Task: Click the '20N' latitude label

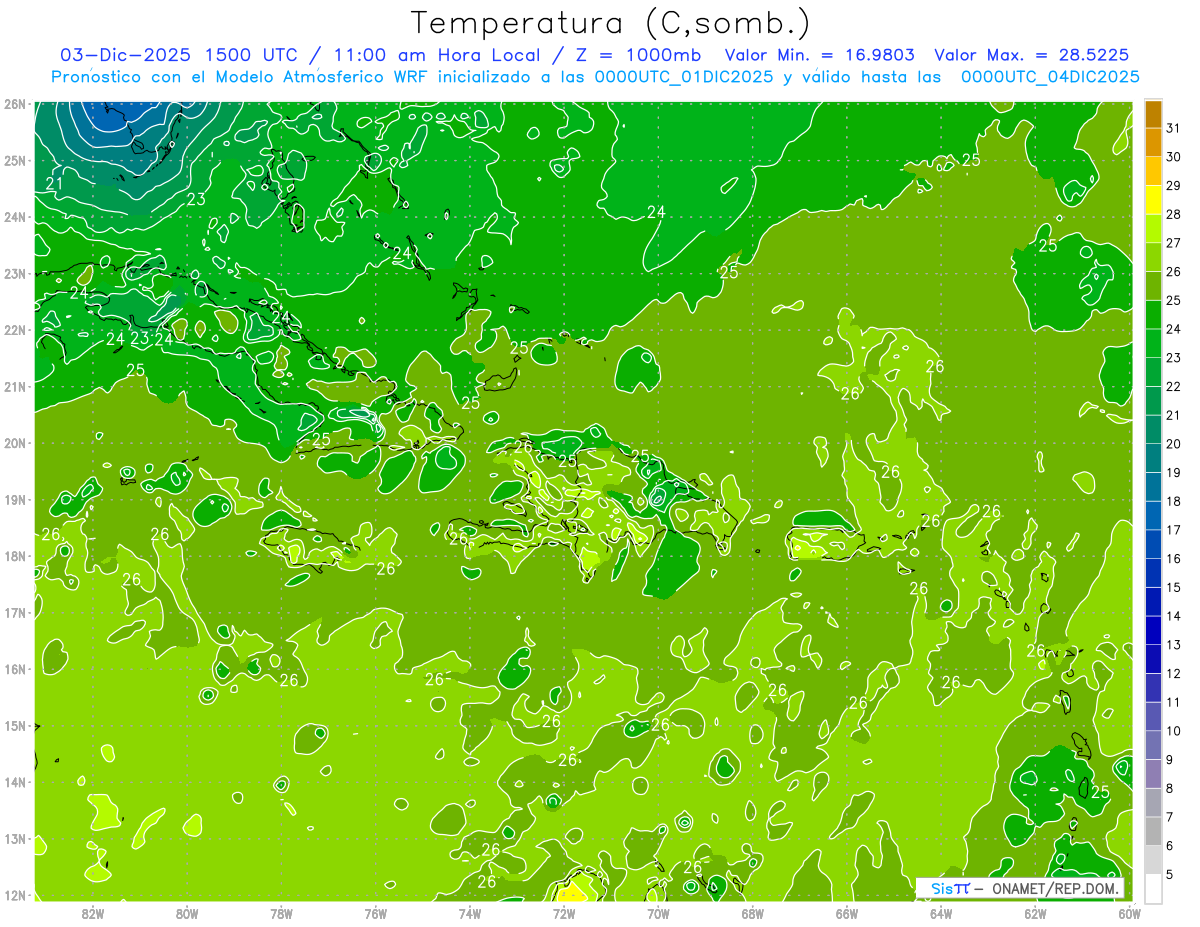Action: [15, 443]
